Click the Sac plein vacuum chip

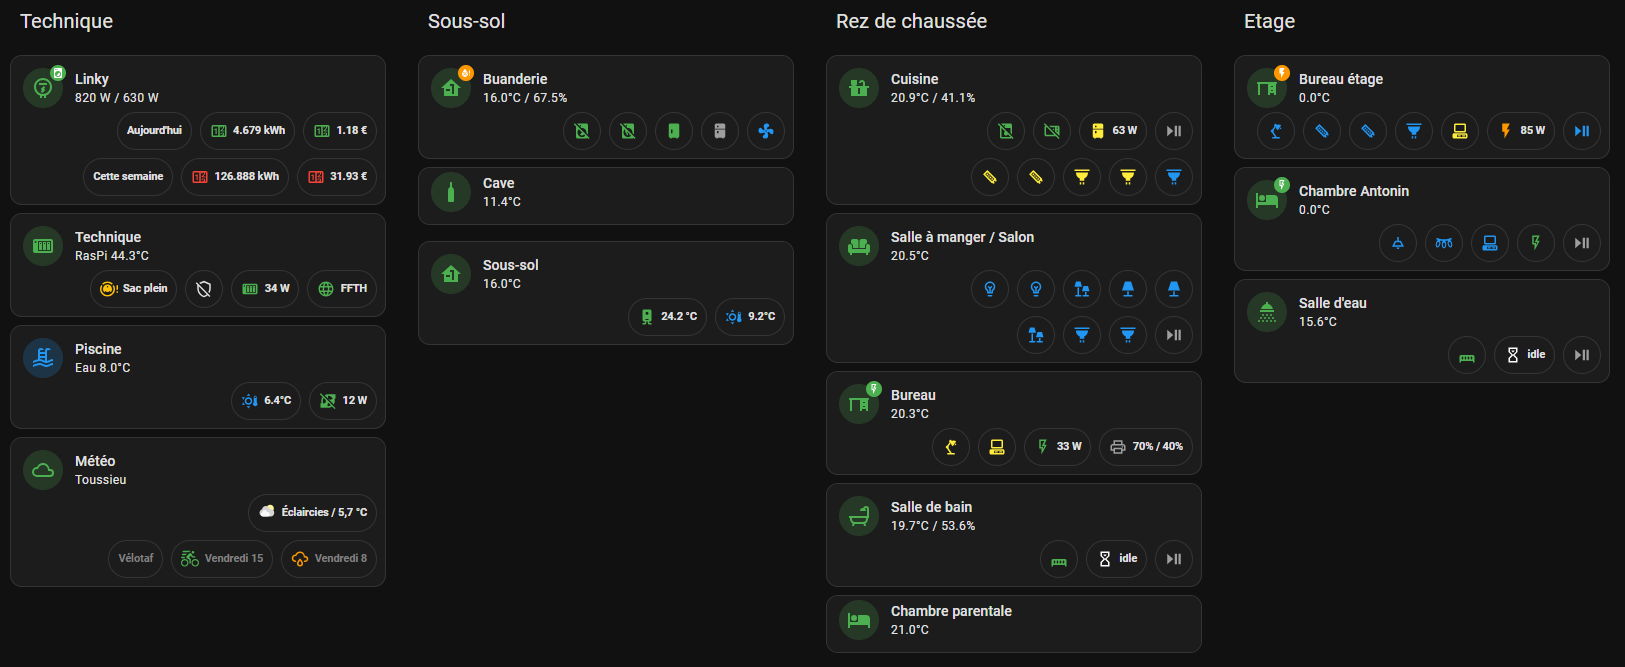(133, 289)
